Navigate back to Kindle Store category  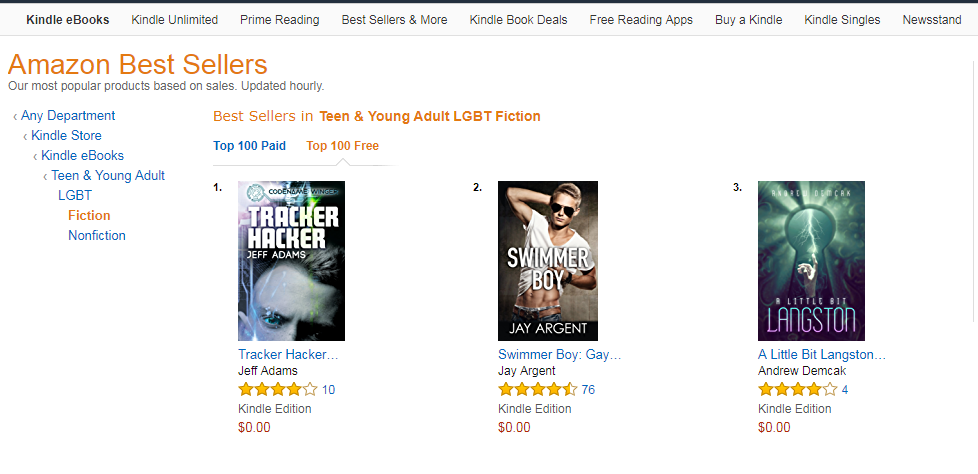coord(66,136)
